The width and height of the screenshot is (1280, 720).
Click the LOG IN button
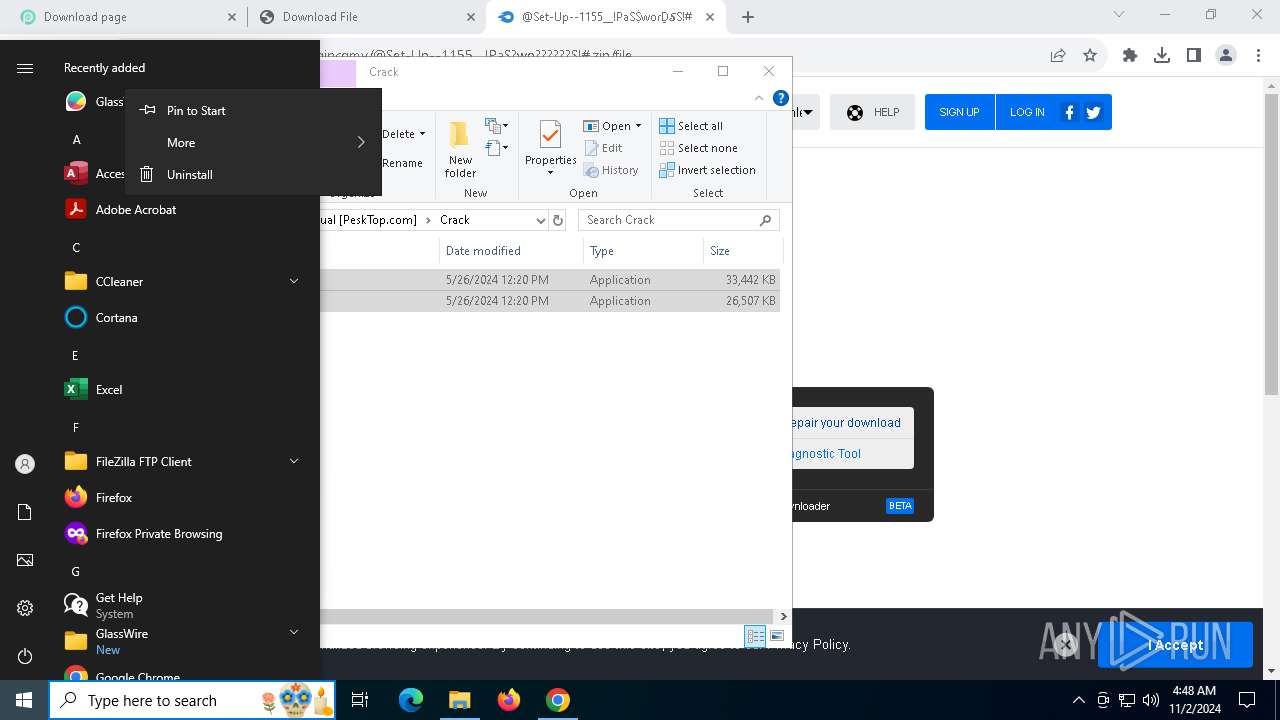[x=1027, y=112]
